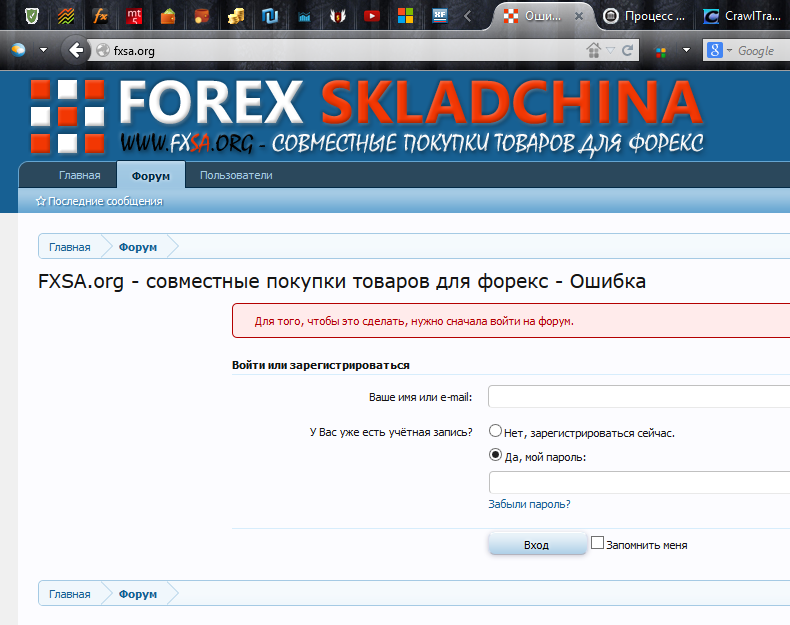
Task: Open the red purse with coin pinned tab
Action: [x=202, y=16]
